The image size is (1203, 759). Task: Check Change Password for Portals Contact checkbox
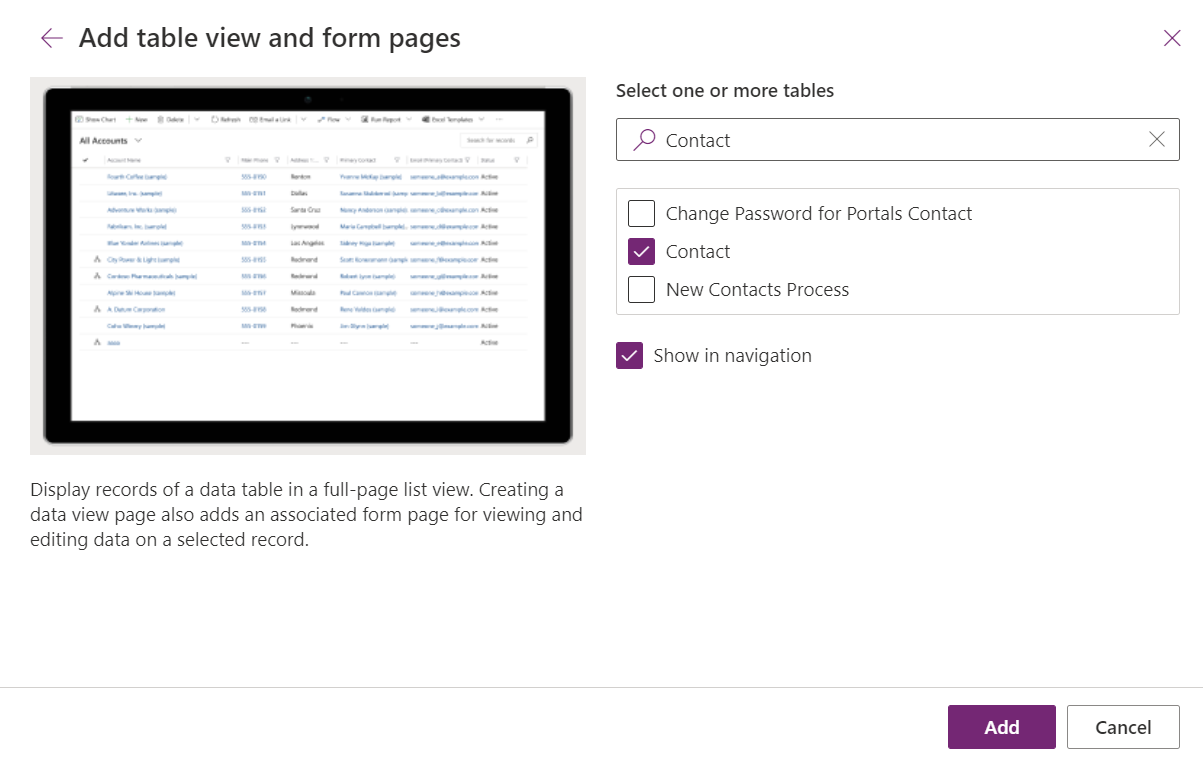tap(641, 213)
